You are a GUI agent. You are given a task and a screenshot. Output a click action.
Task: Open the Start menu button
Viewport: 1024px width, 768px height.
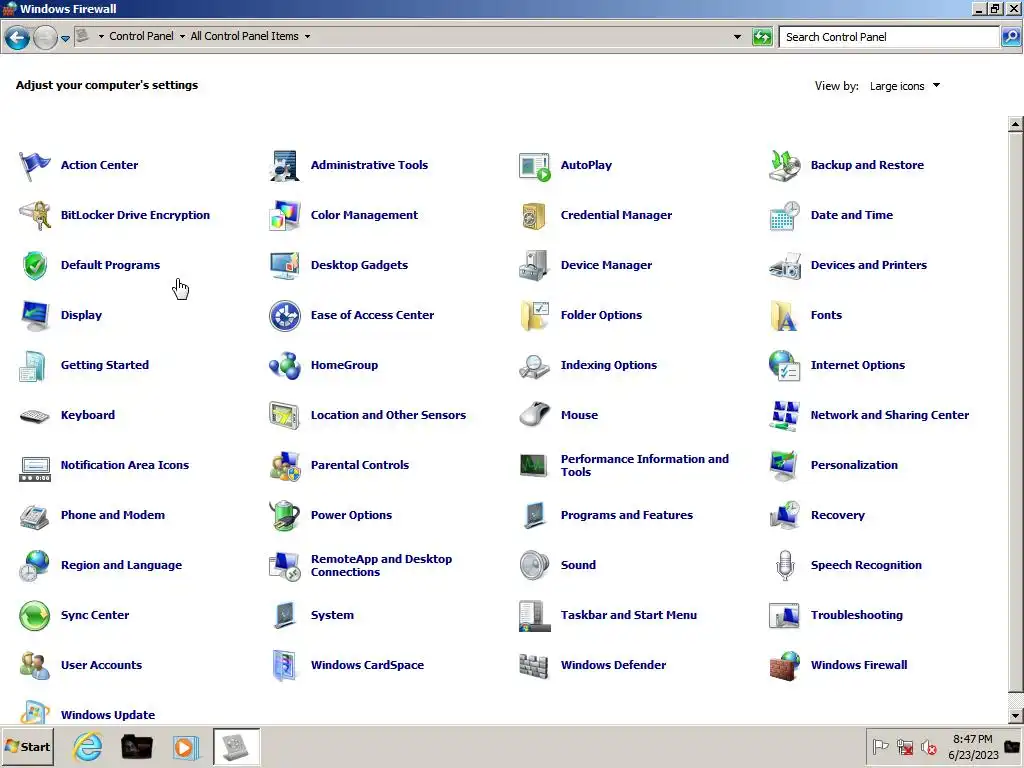point(27,746)
